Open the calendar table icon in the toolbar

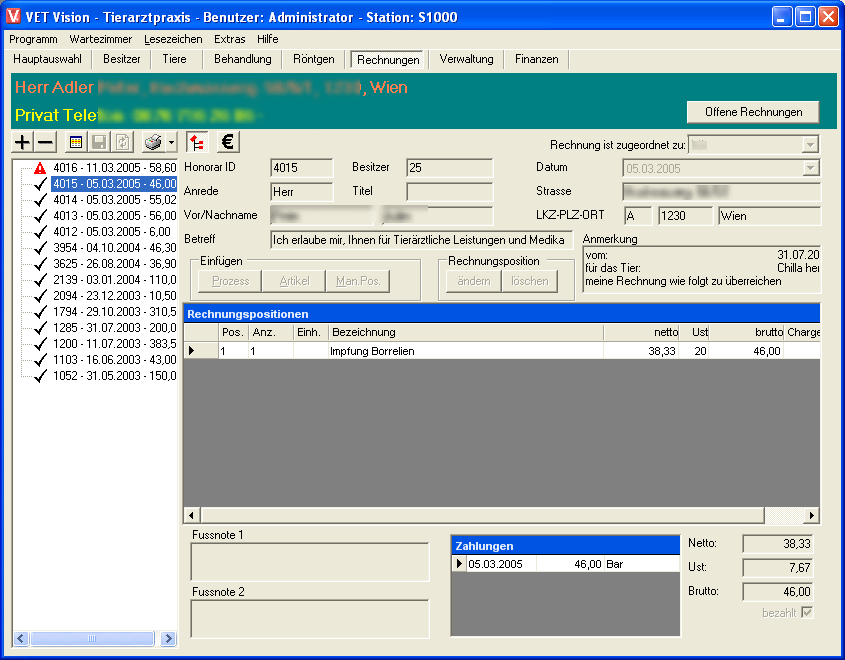pos(76,142)
